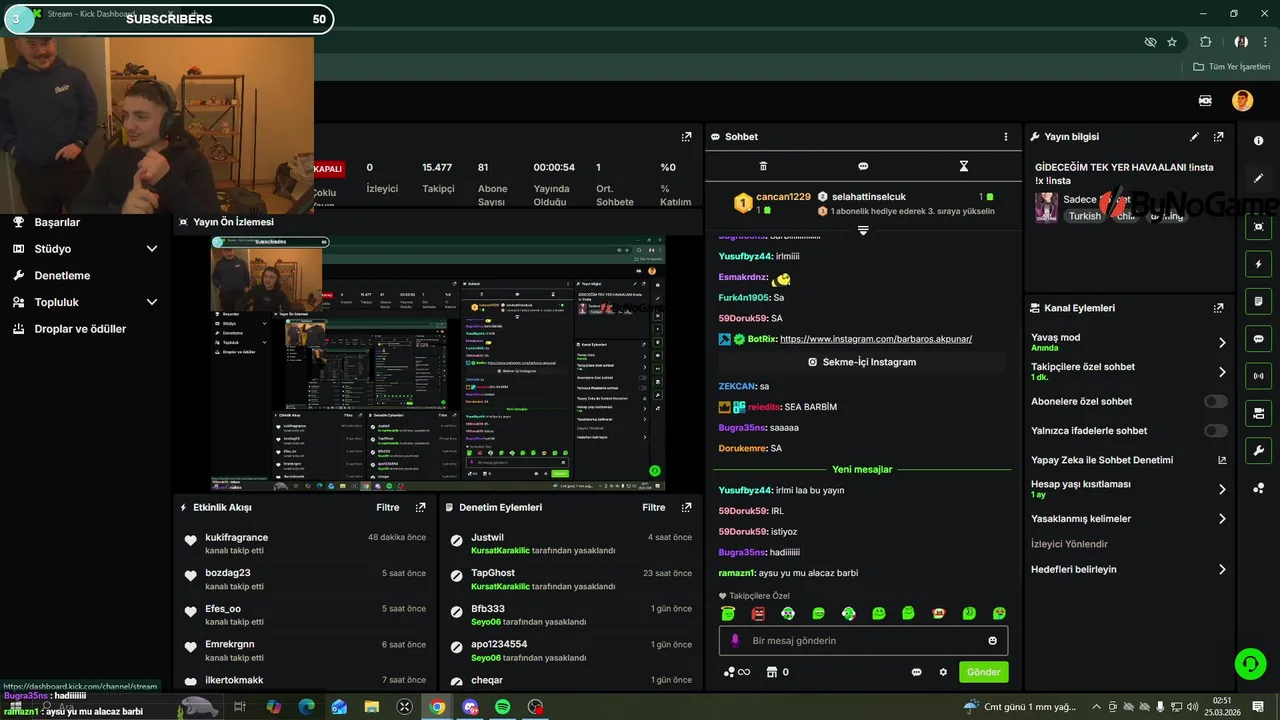
Task: Open chat settings gear icon
Action: [x=942, y=672]
